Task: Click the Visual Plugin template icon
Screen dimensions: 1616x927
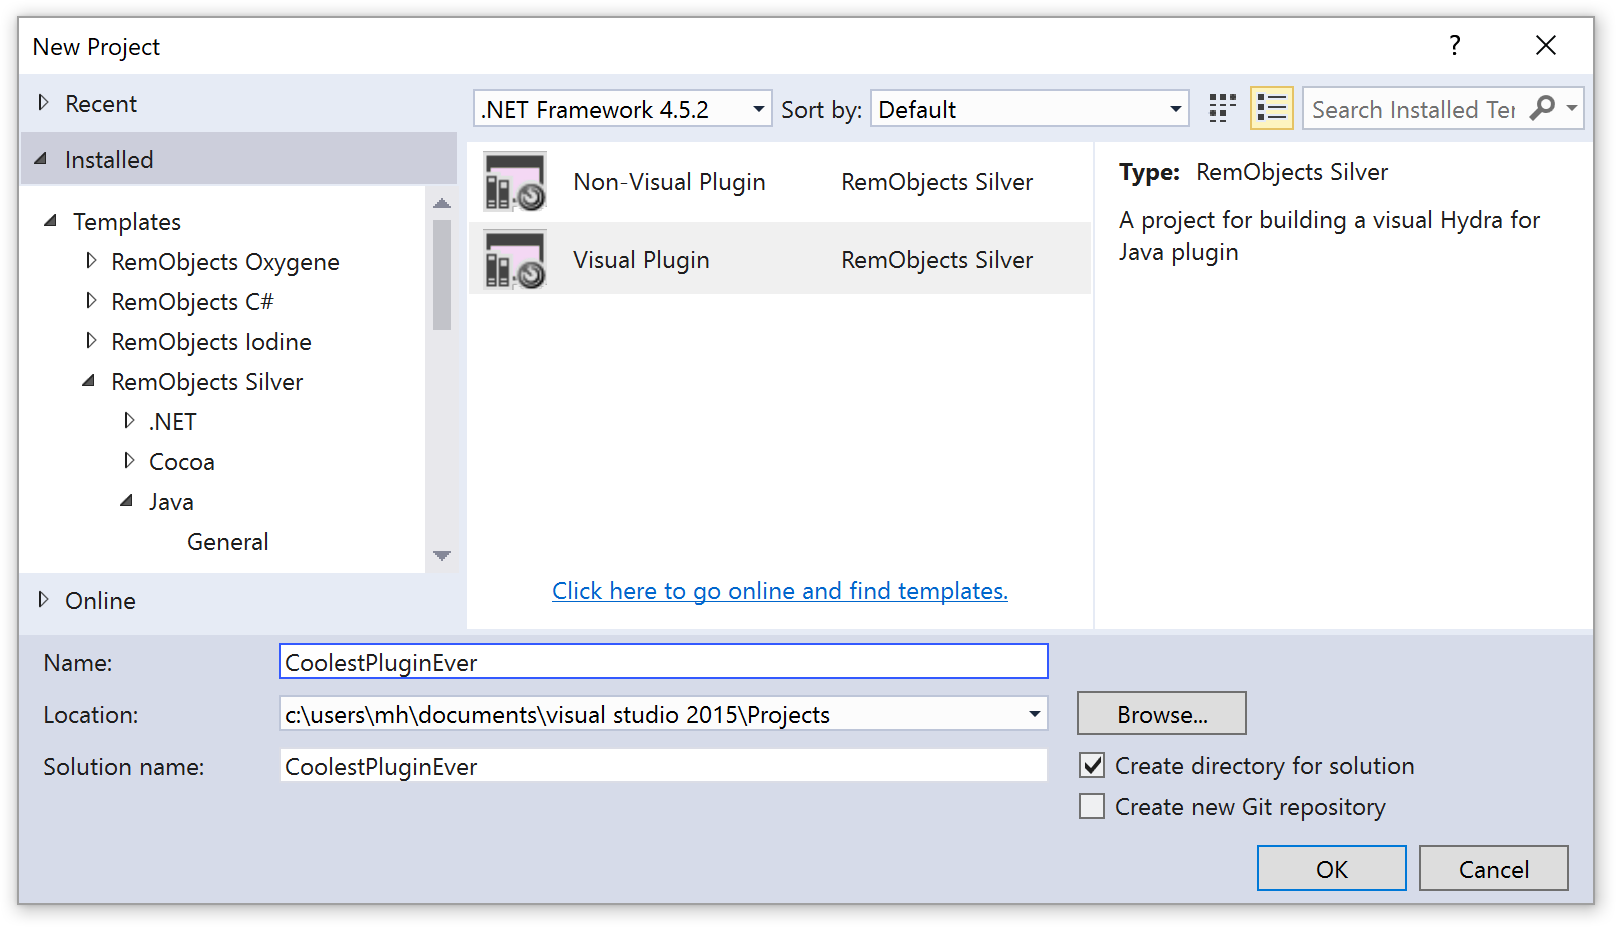Action: (x=515, y=259)
